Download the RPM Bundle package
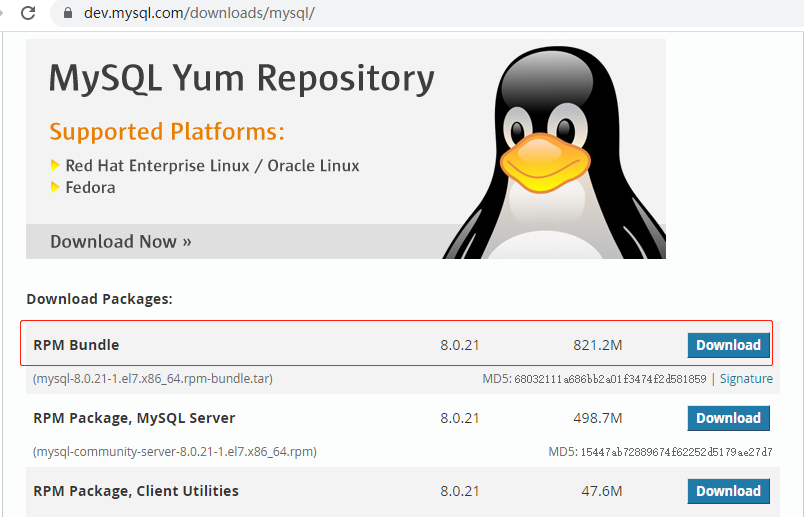This screenshot has height=517, width=804. (x=728, y=345)
